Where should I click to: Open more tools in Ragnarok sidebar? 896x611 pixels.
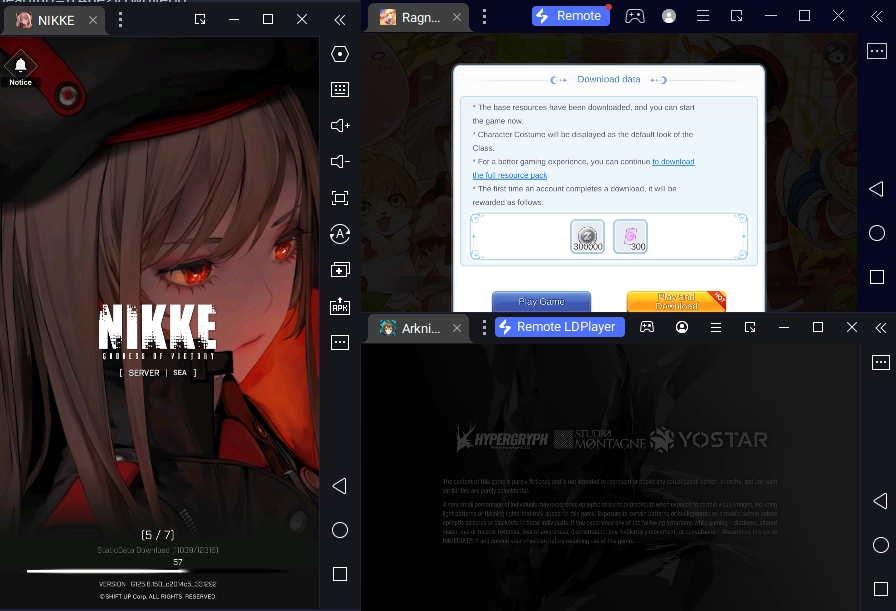(x=877, y=51)
